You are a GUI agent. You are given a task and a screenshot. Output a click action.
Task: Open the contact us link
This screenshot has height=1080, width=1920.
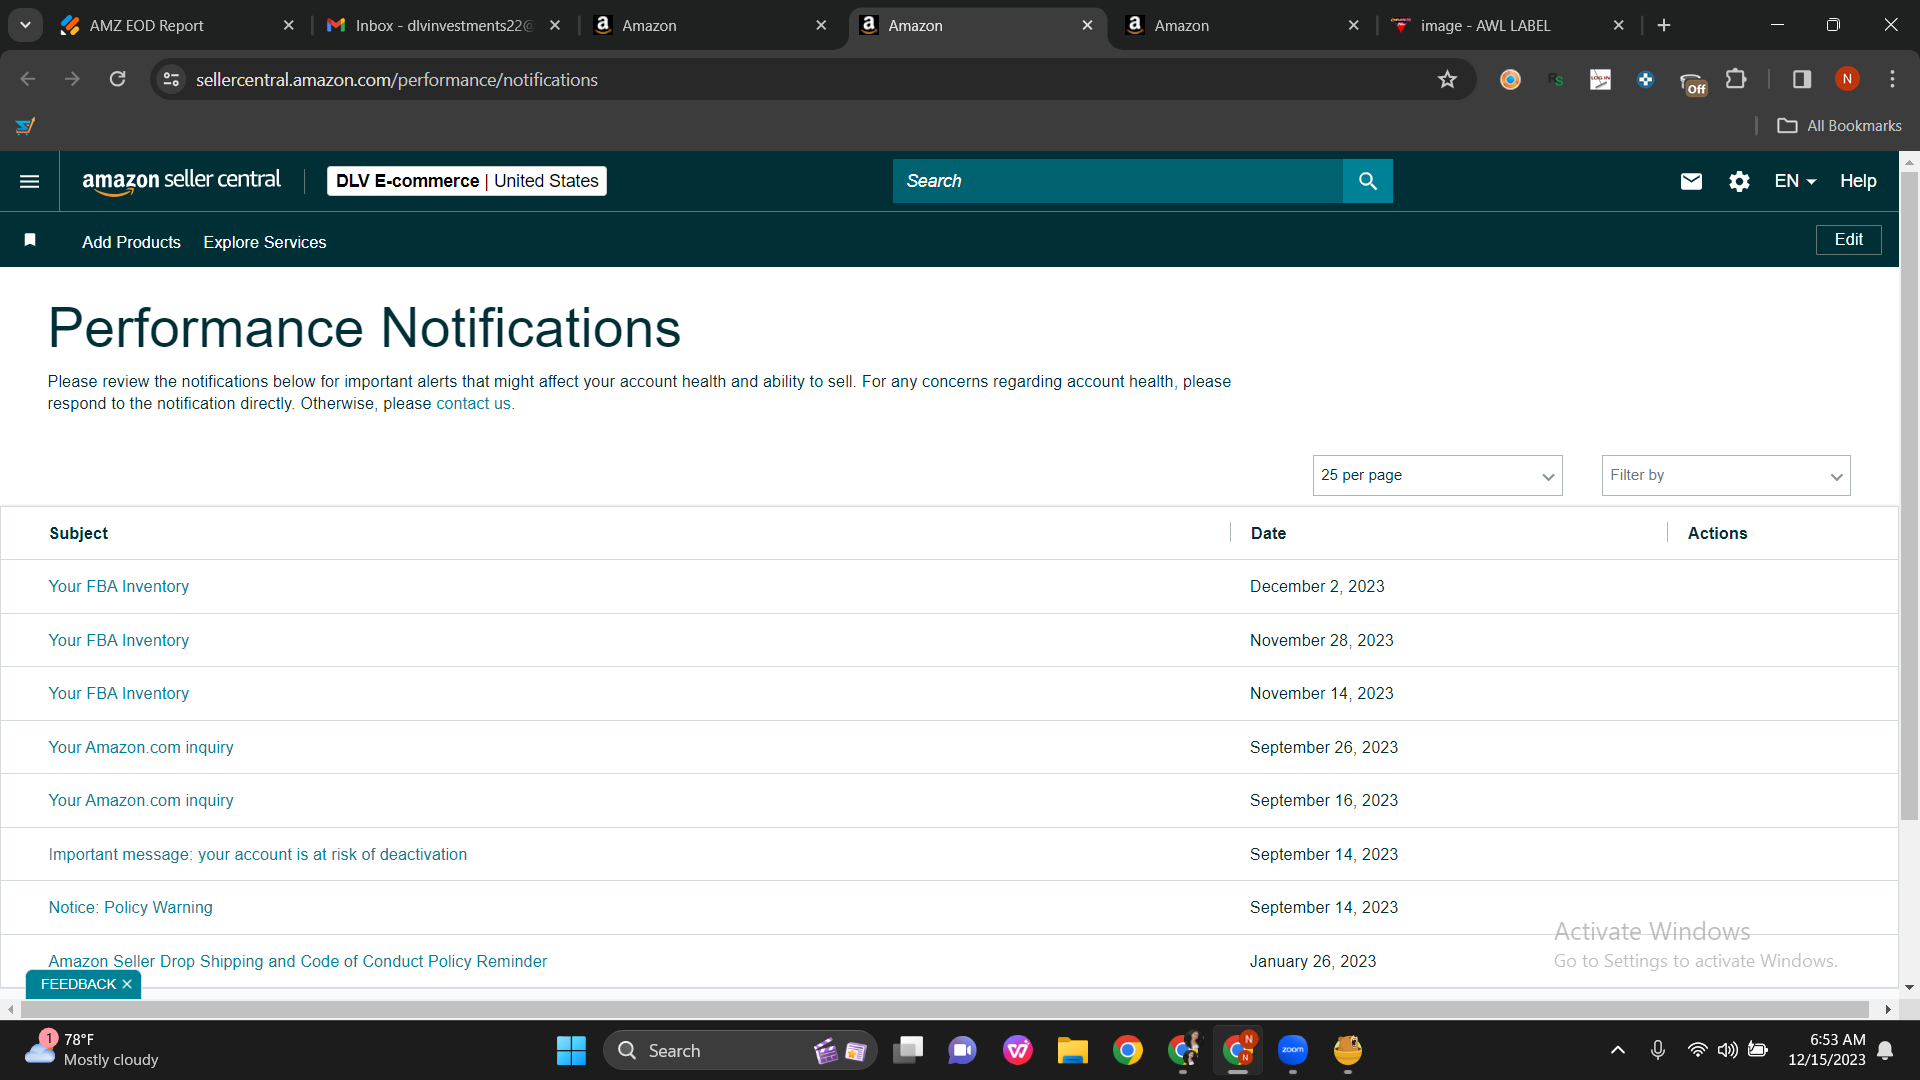point(473,403)
